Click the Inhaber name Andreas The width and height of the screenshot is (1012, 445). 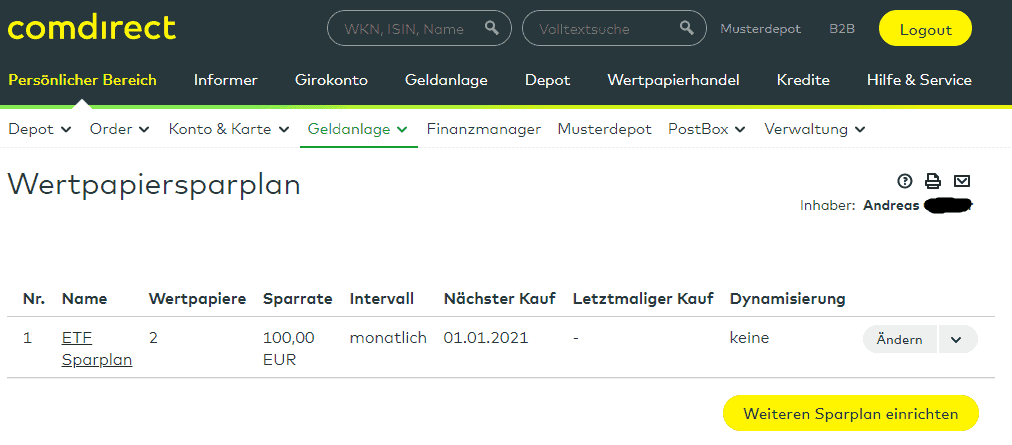[891, 206]
